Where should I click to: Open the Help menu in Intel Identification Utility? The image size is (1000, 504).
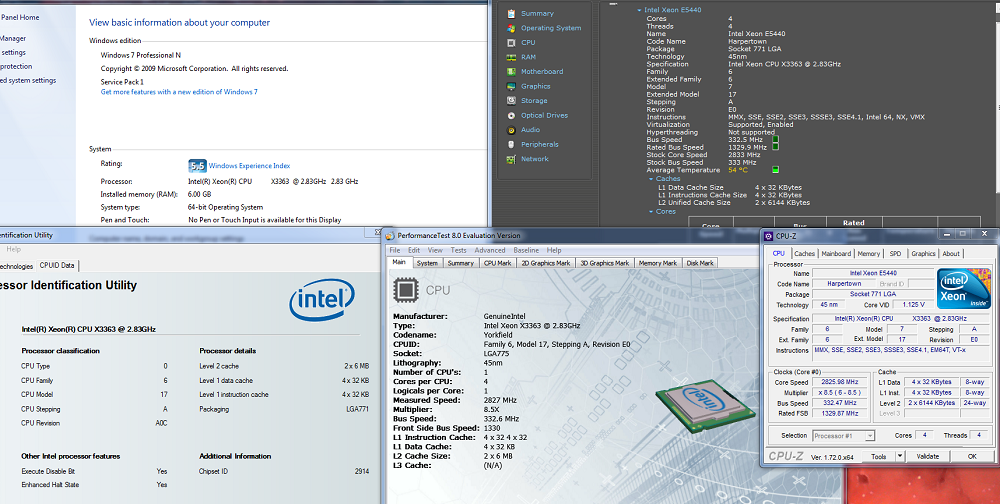click(13, 249)
